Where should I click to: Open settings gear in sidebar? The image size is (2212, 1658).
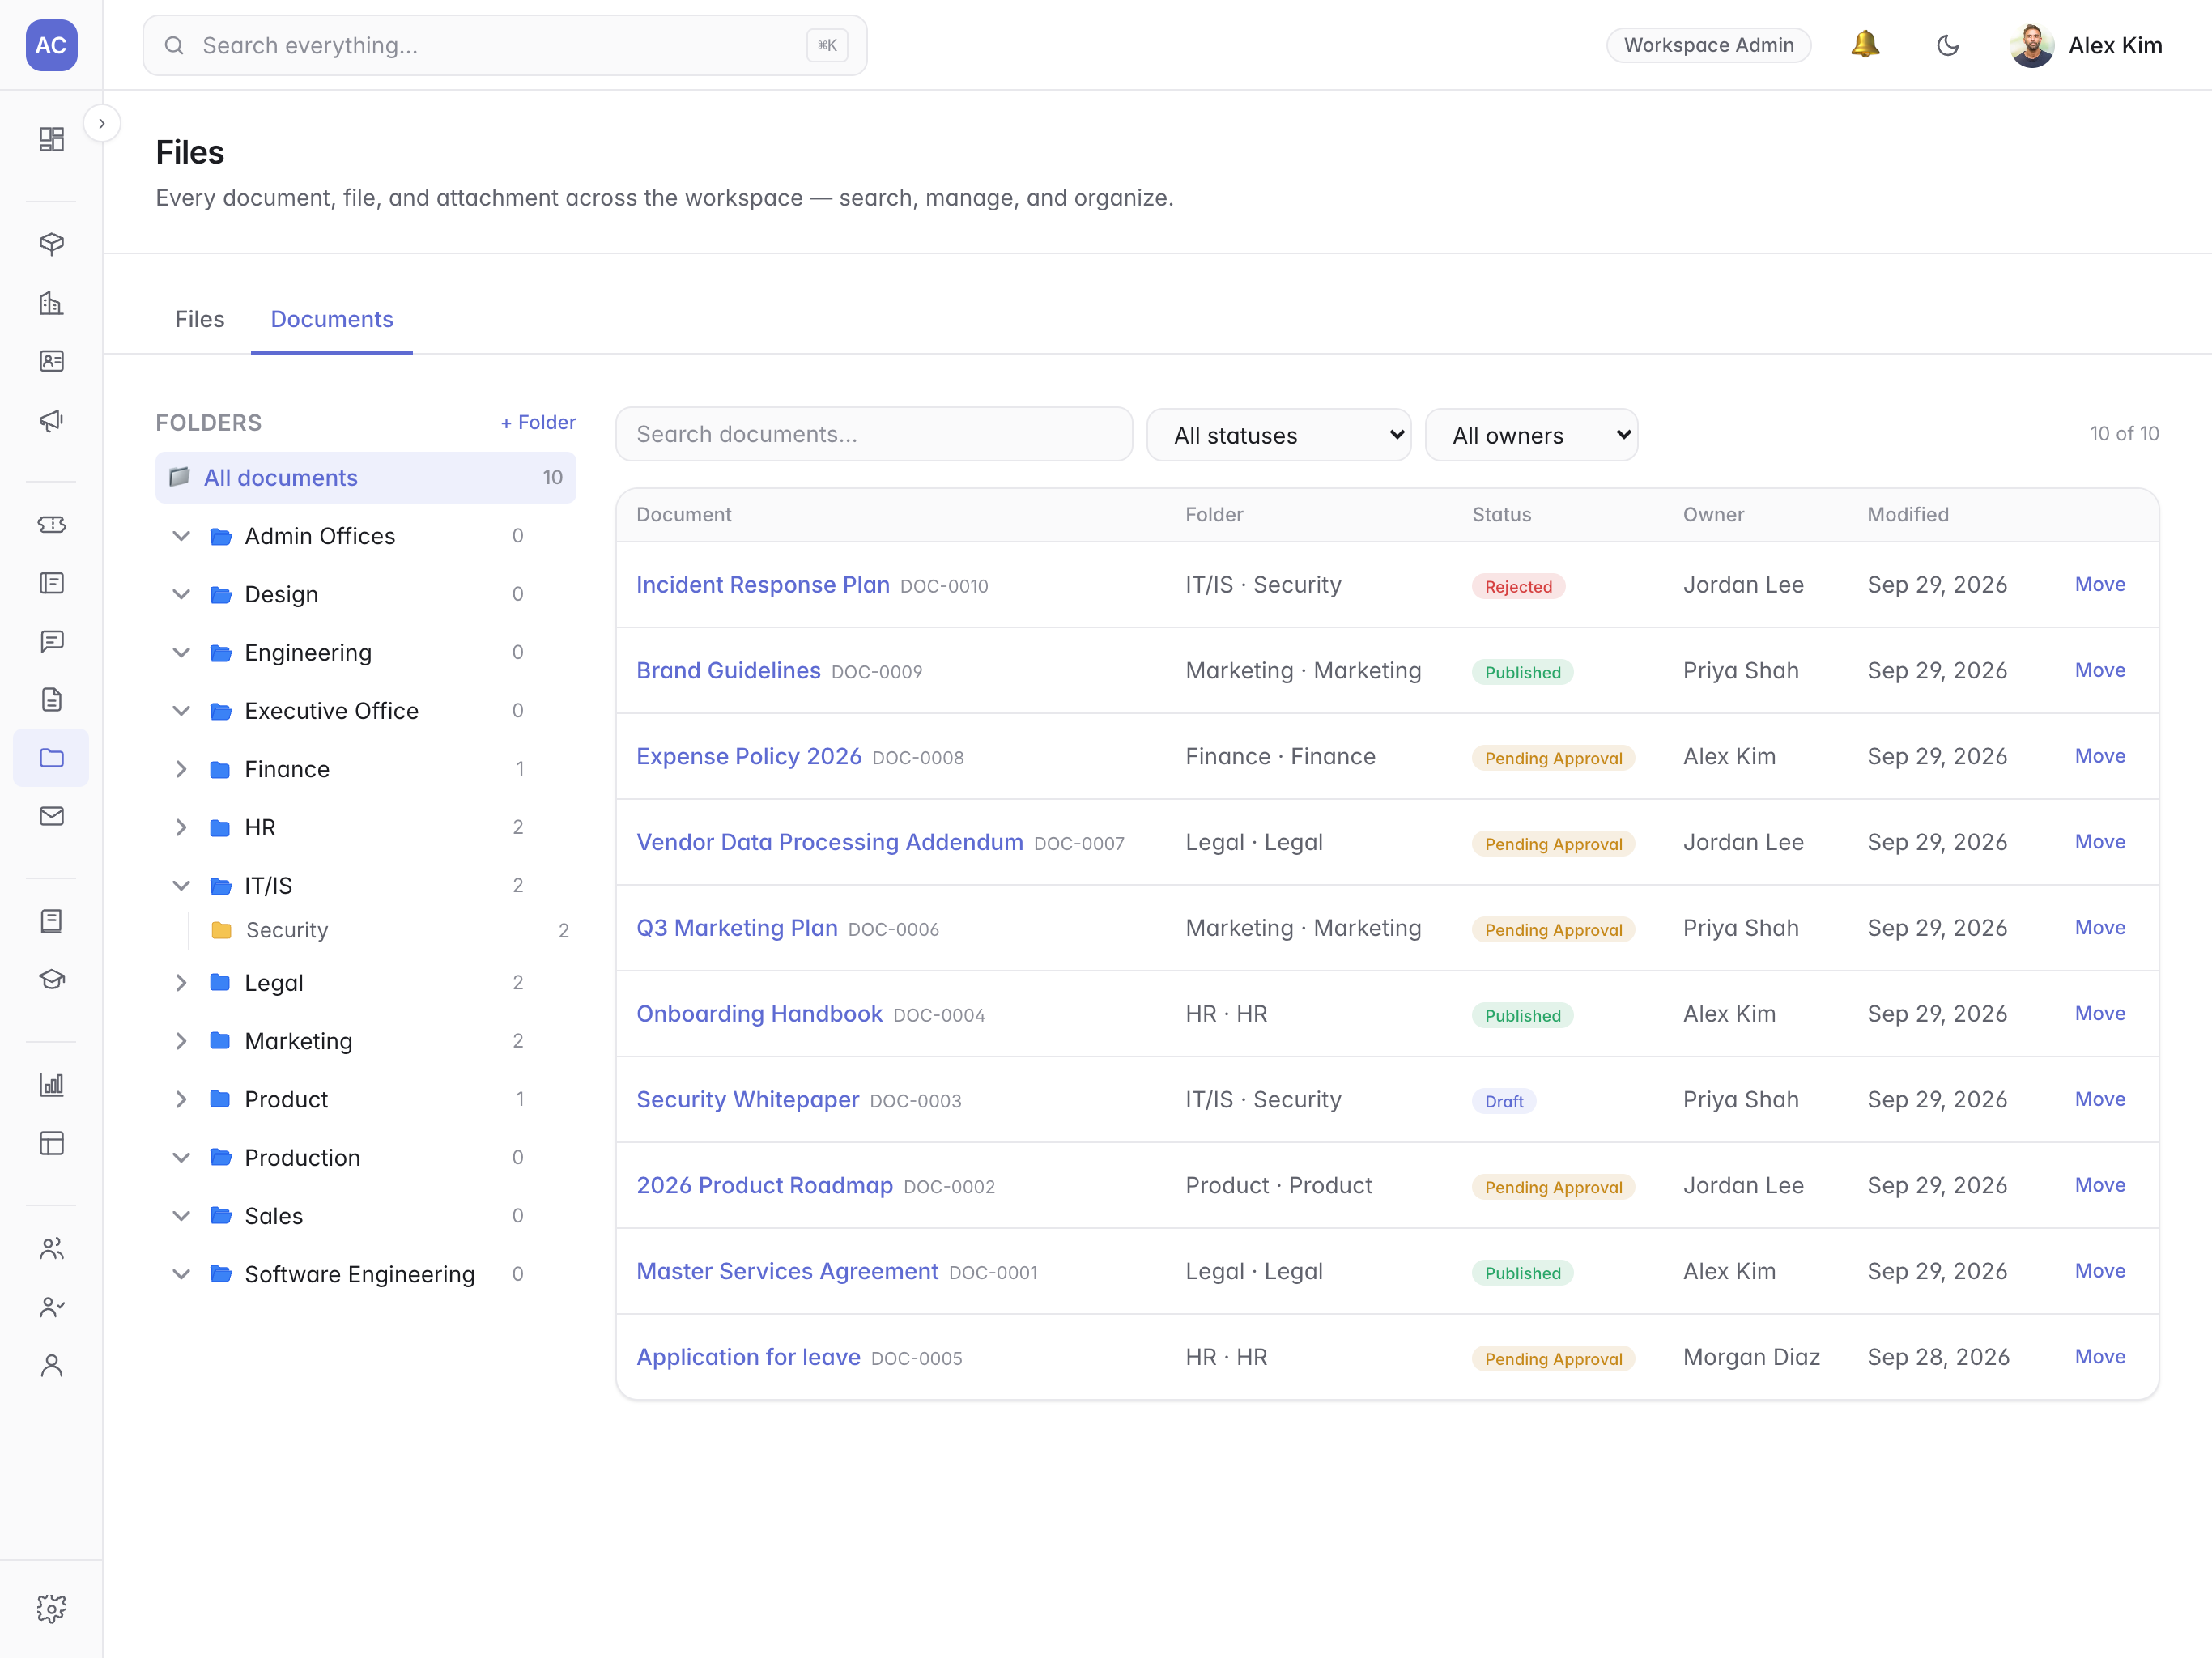(51, 1608)
